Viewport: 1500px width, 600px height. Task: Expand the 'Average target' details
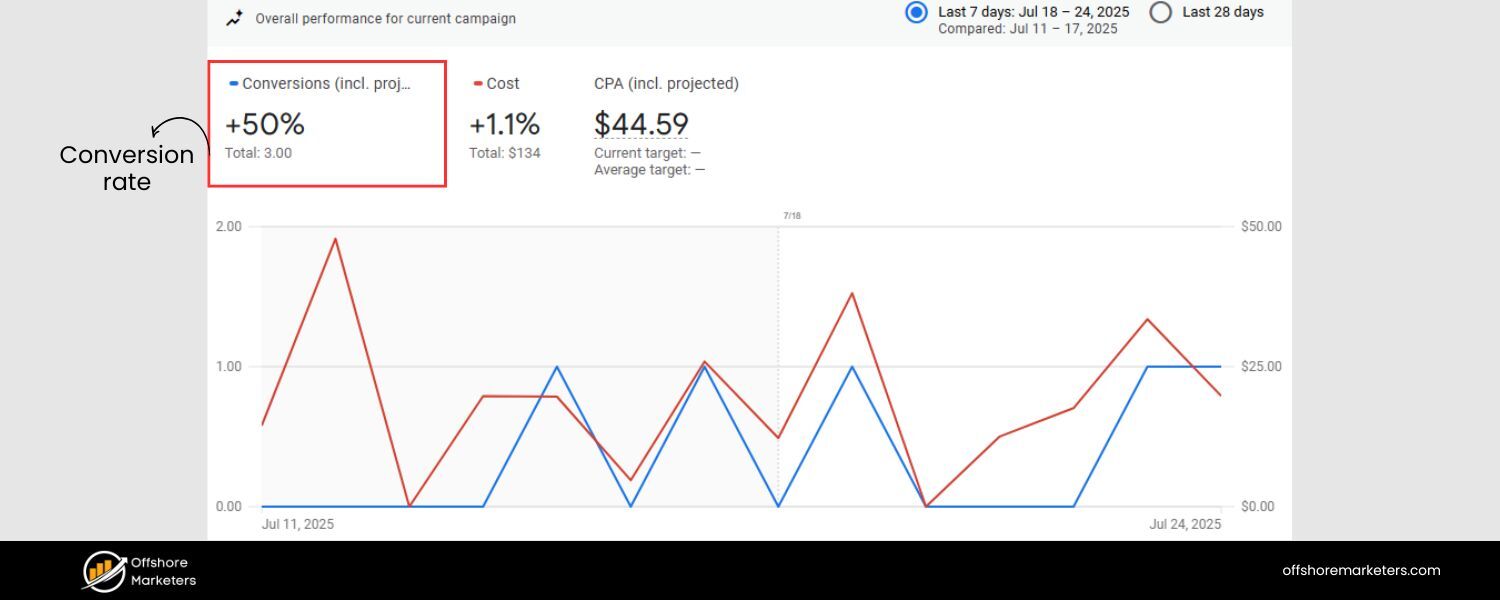click(x=650, y=169)
